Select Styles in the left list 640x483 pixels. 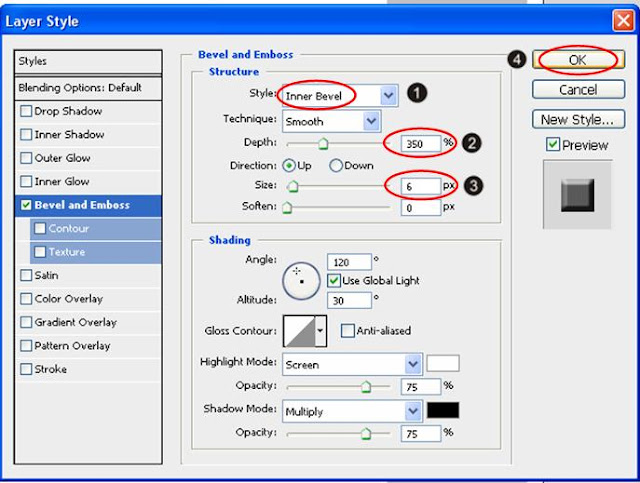pos(88,62)
